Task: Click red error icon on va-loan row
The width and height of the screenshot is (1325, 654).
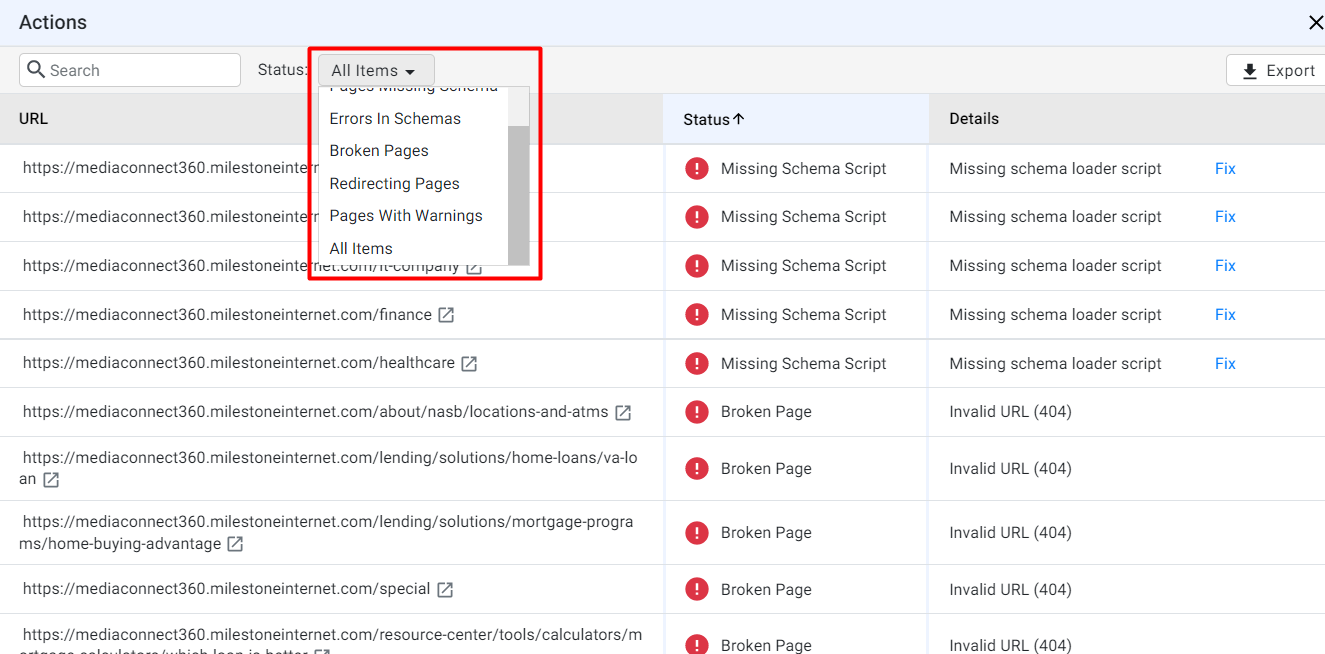Action: pos(697,468)
